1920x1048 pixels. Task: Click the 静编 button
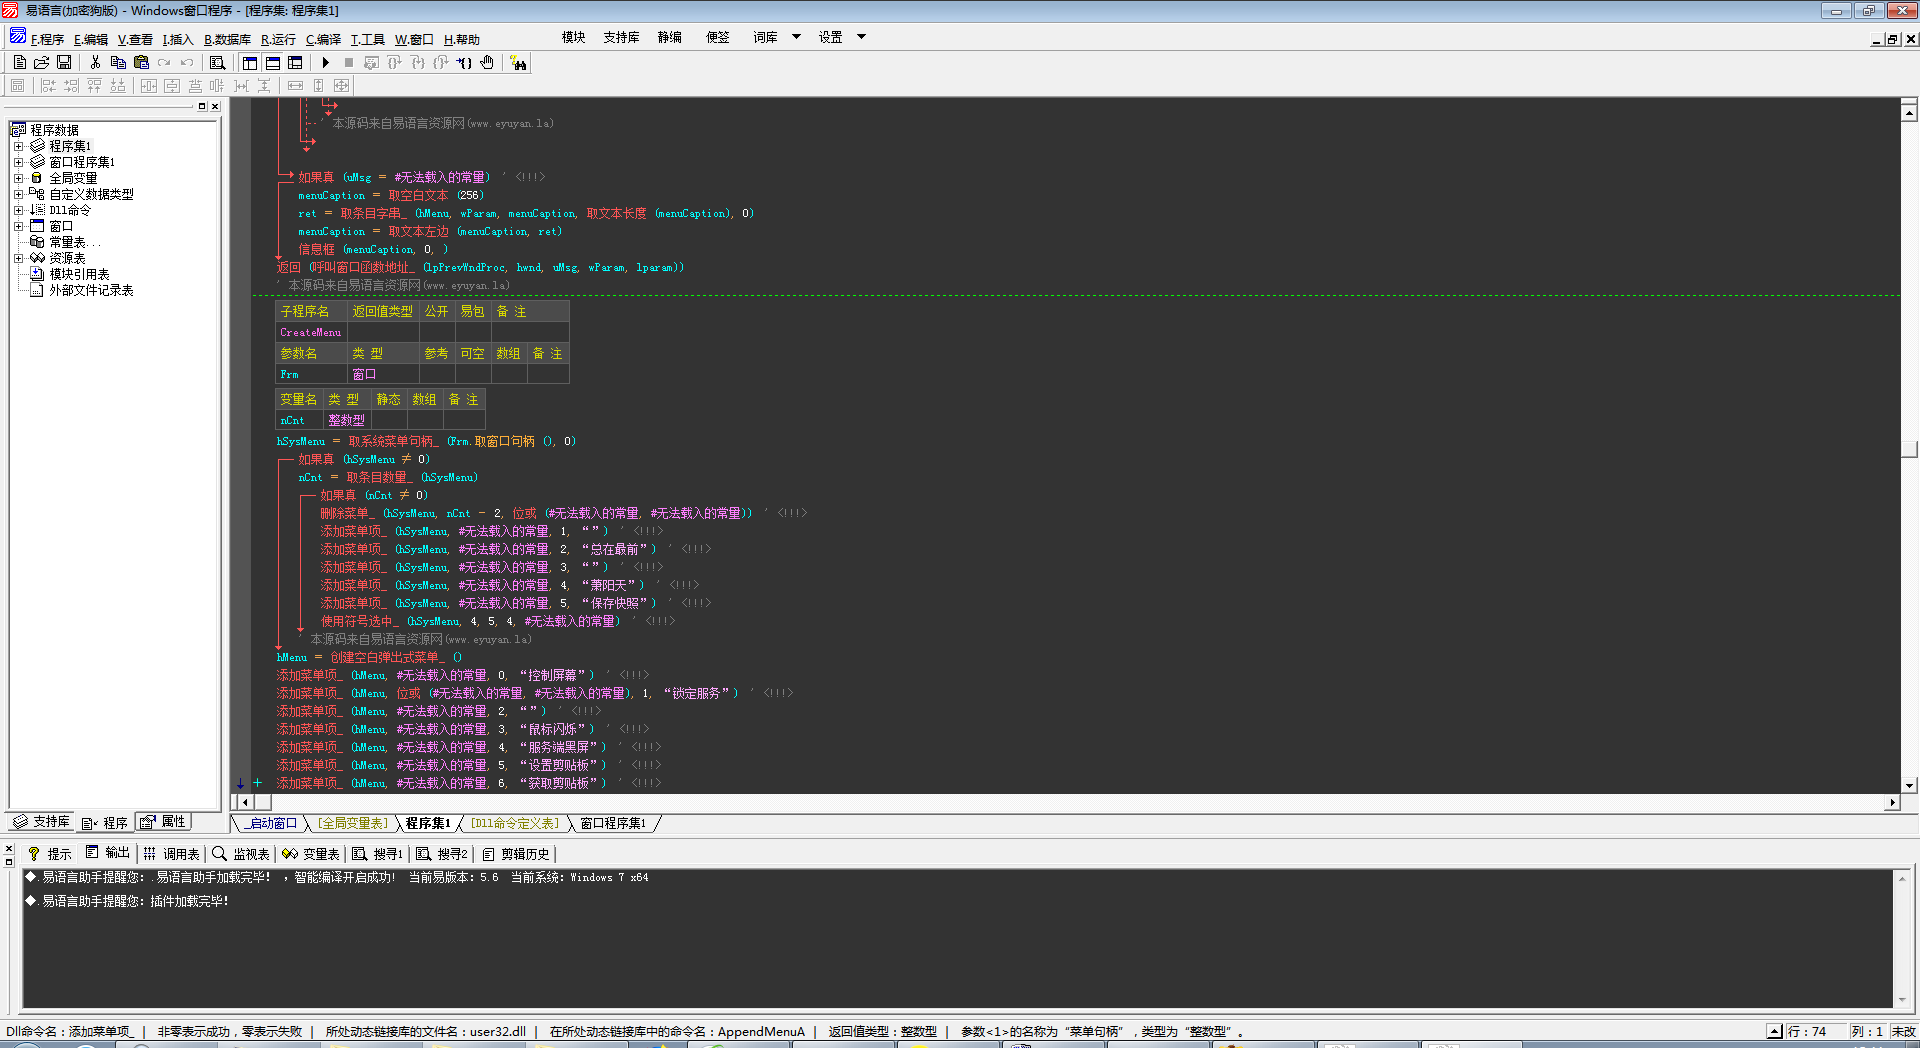(670, 37)
